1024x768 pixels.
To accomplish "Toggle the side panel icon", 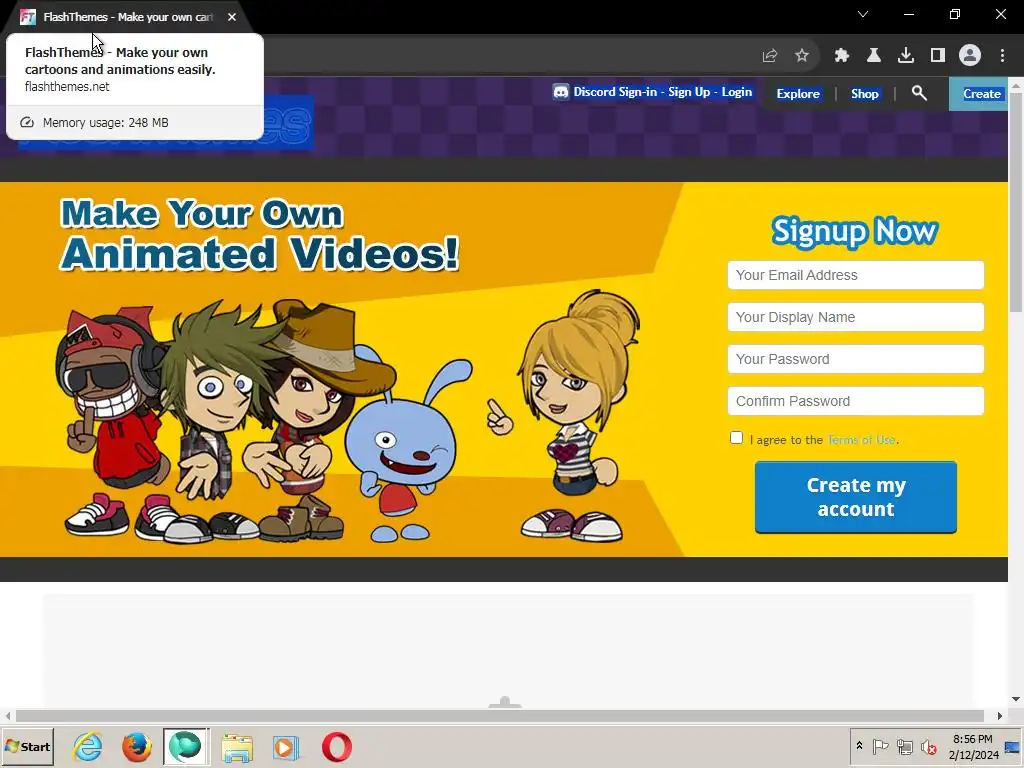I will pos(938,56).
